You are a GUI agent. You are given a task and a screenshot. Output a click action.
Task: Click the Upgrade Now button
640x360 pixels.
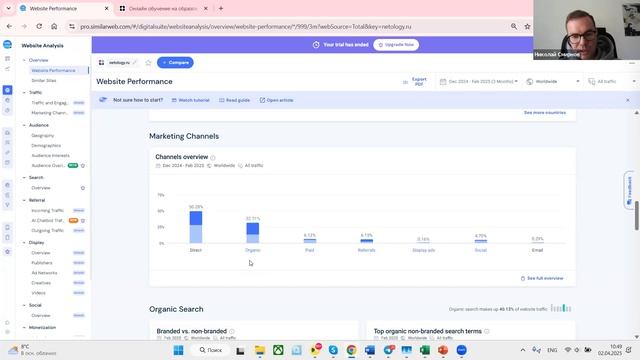396,44
